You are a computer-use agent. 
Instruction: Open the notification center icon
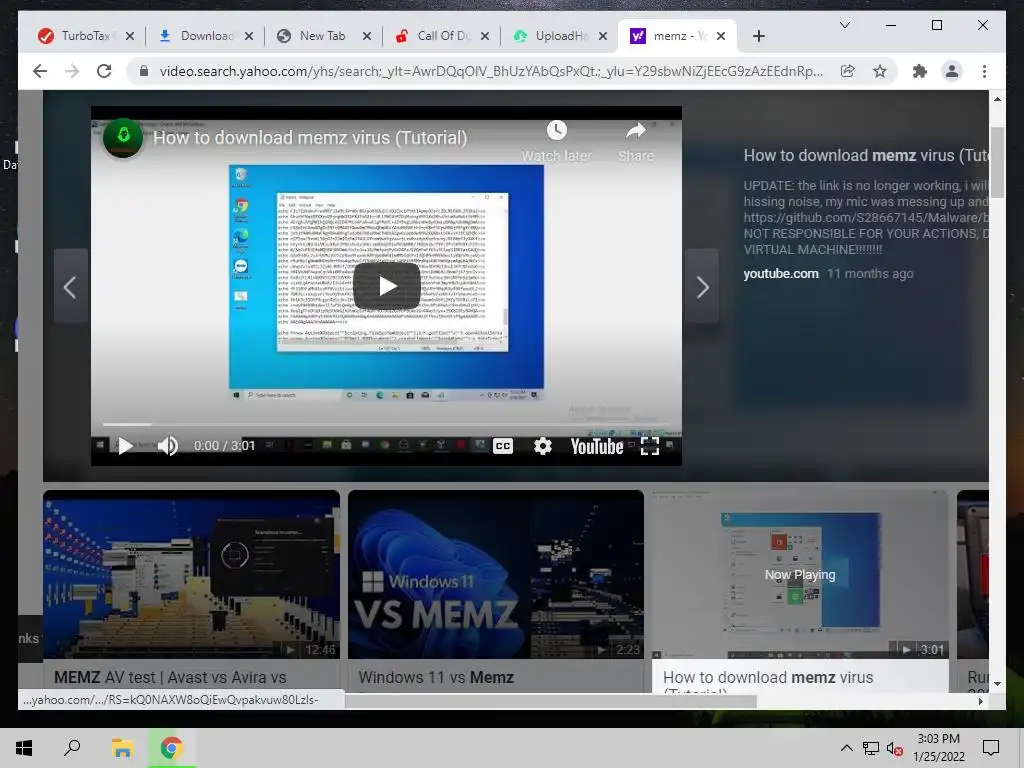991,748
